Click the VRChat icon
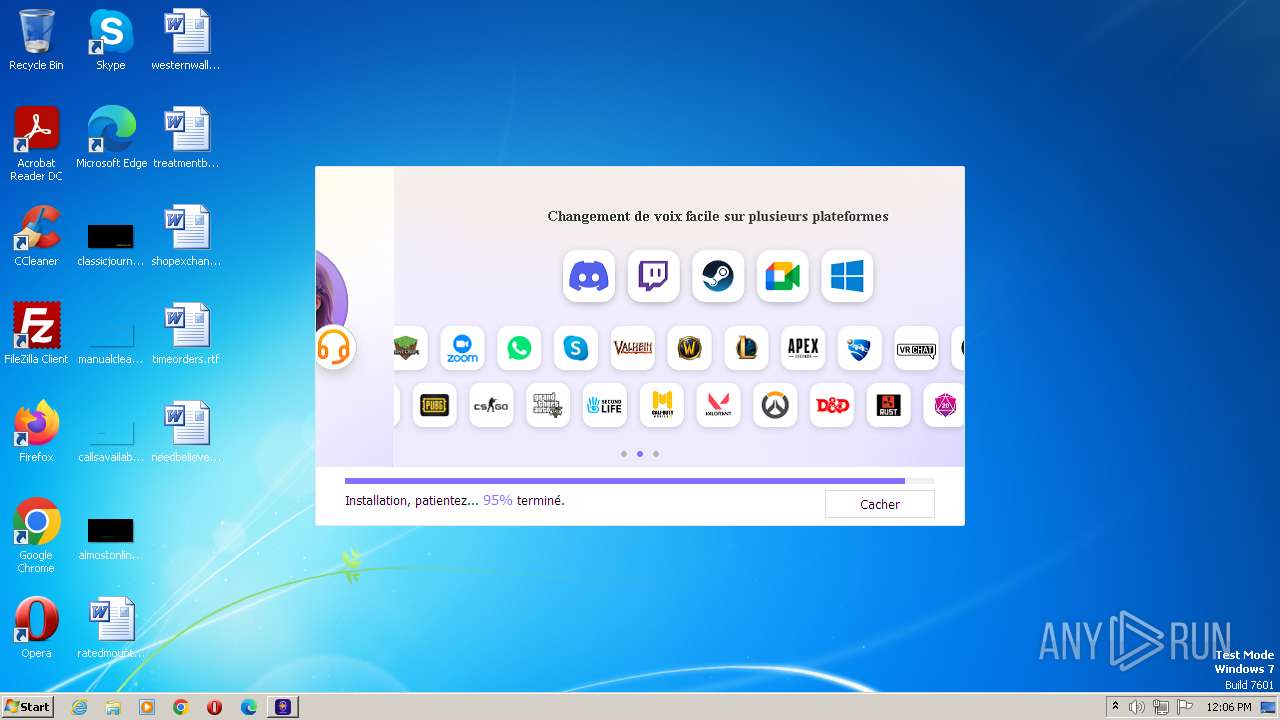 point(917,348)
